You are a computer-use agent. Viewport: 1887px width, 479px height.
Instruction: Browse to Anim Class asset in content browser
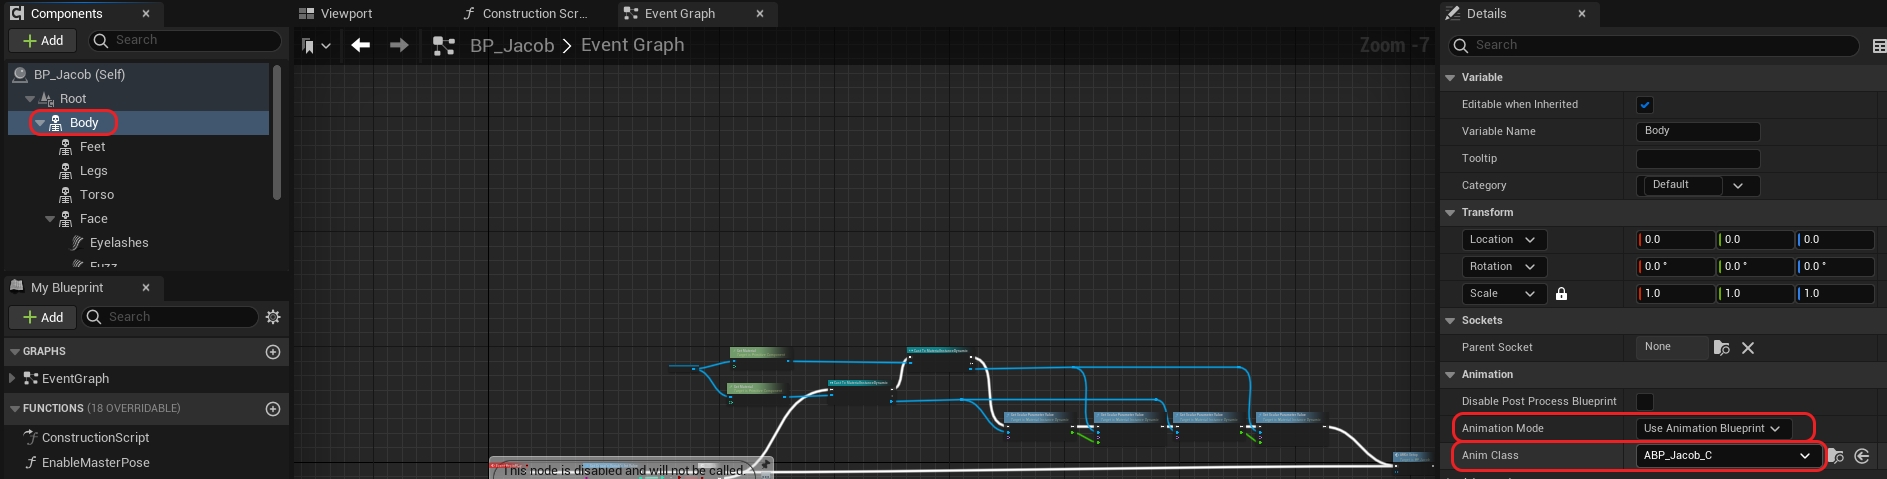(1836, 456)
